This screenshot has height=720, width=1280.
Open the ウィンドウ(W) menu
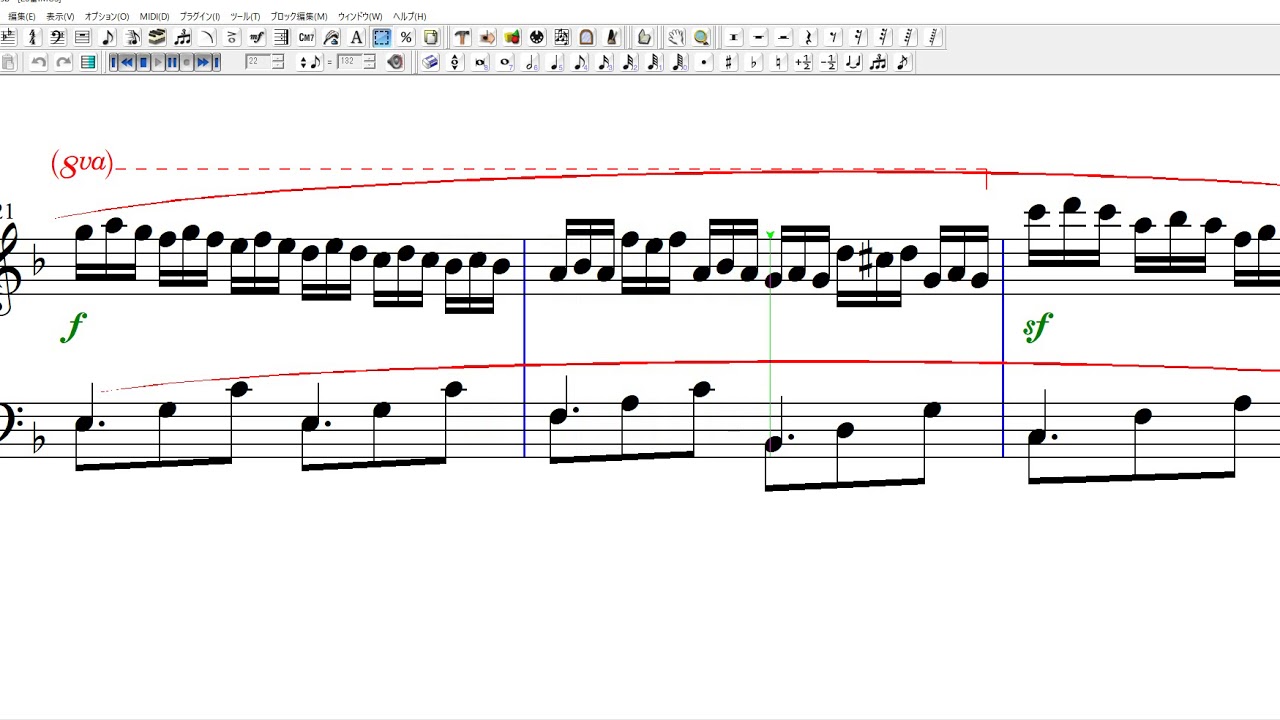tap(360, 17)
